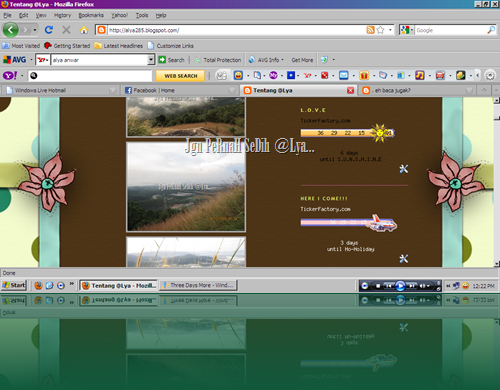The height and width of the screenshot is (390, 500).
Task: Bookmark this page with the star icon
Action: click(x=380, y=30)
